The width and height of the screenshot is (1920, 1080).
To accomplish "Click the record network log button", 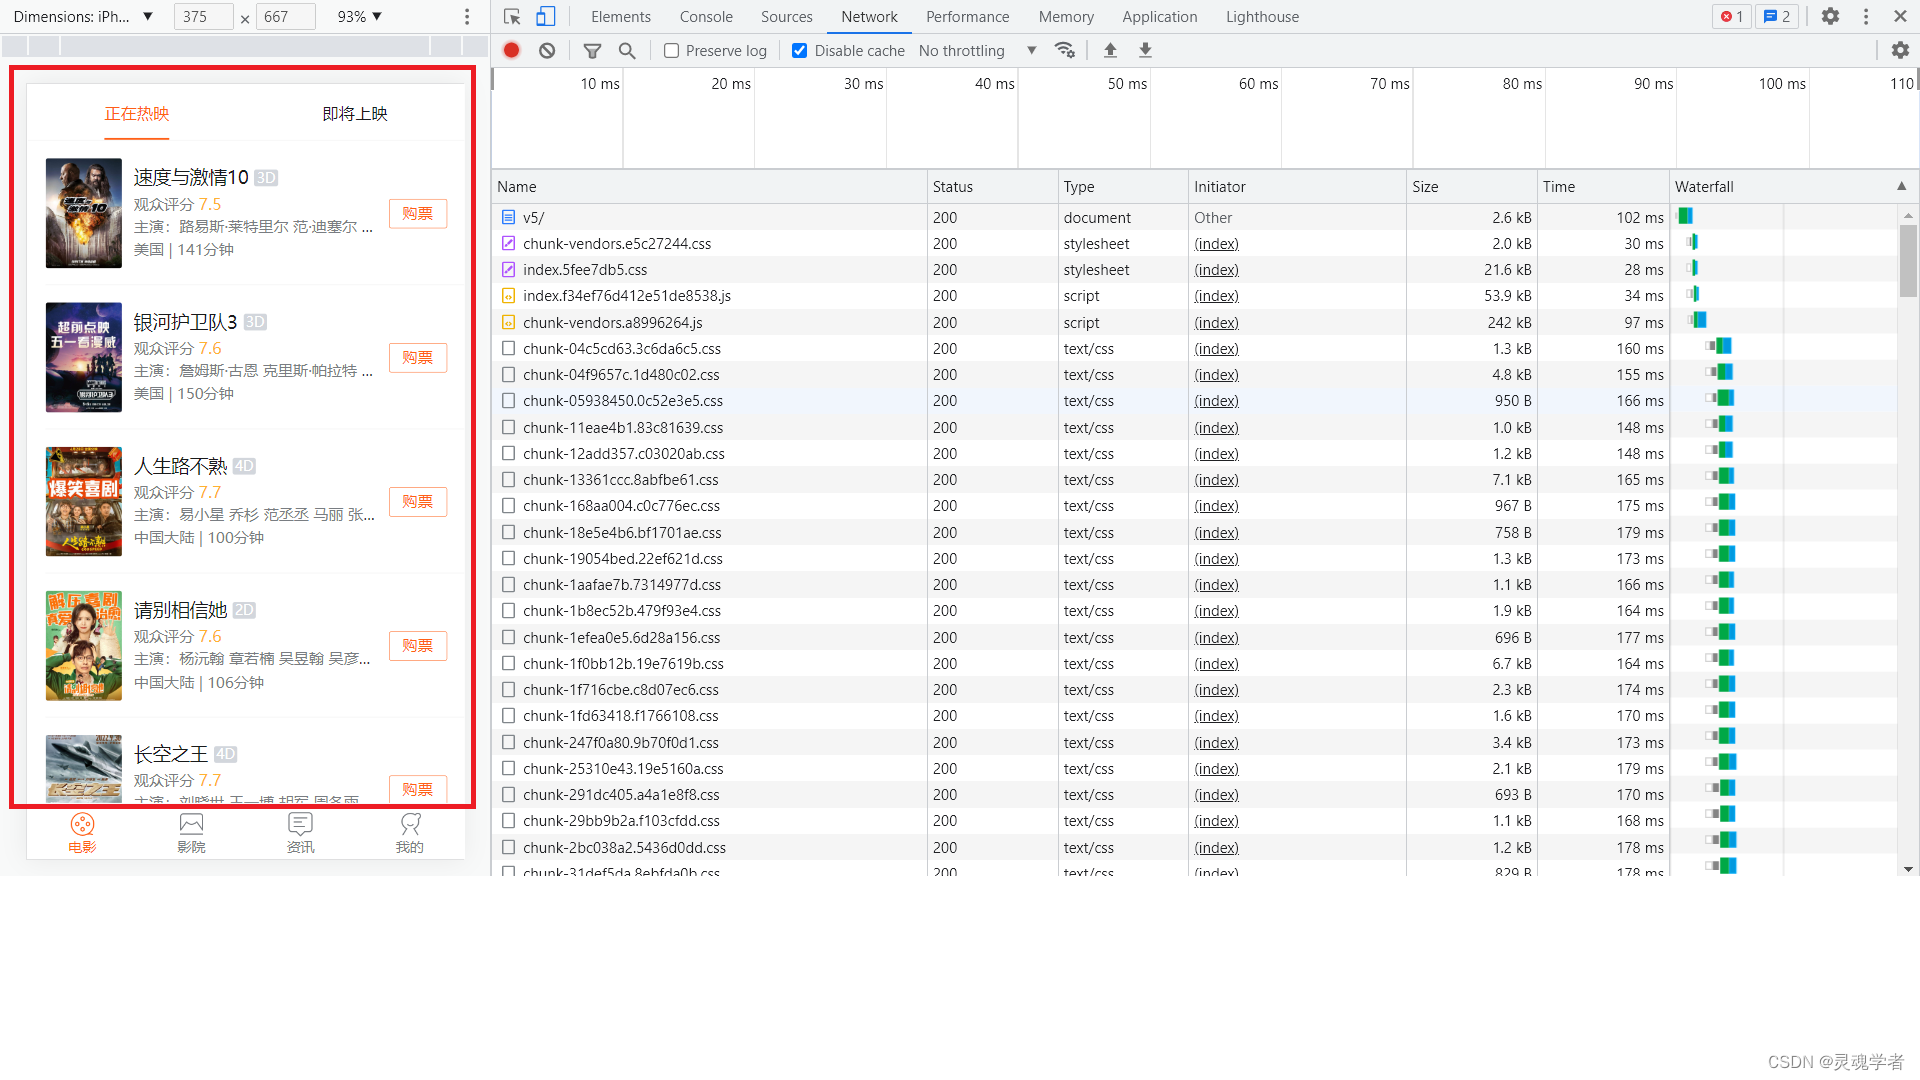I will point(512,50).
